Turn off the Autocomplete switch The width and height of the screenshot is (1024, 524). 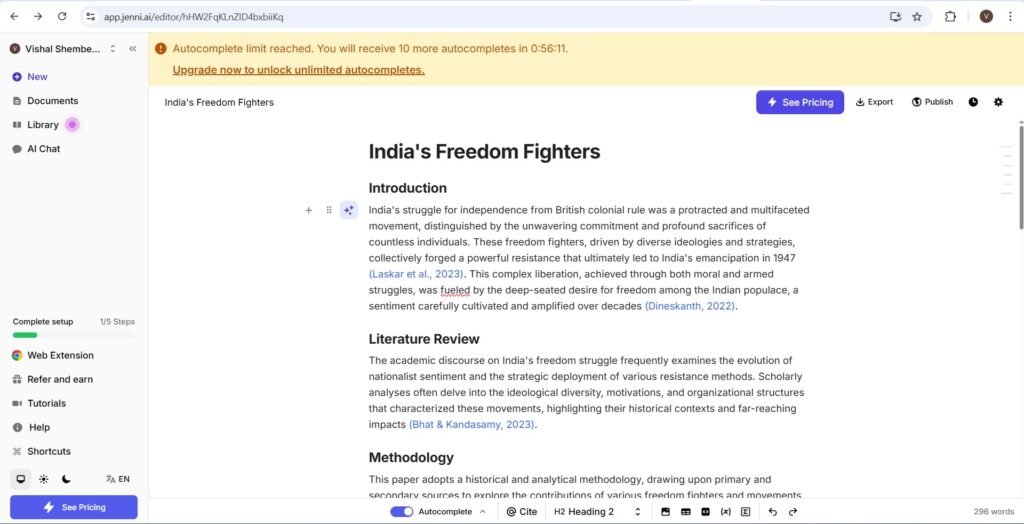tap(401, 512)
